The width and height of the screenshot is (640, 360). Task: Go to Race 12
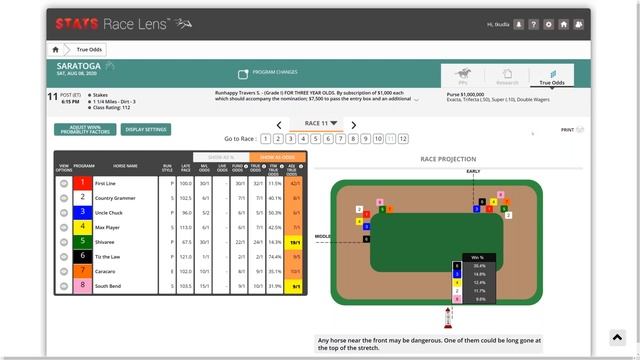pyautogui.click(x=403, y=139)
